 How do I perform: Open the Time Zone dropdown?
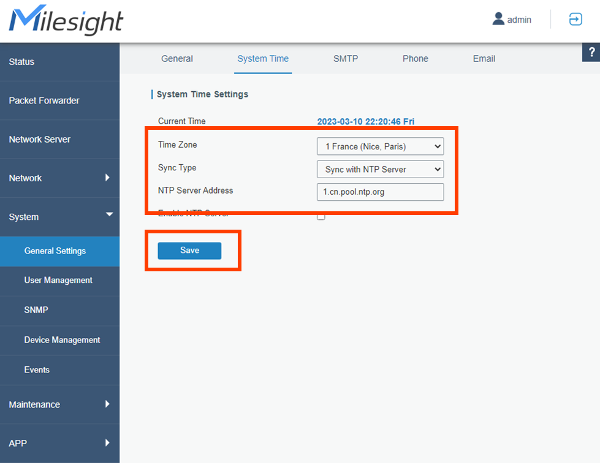(x=379, y=146)
